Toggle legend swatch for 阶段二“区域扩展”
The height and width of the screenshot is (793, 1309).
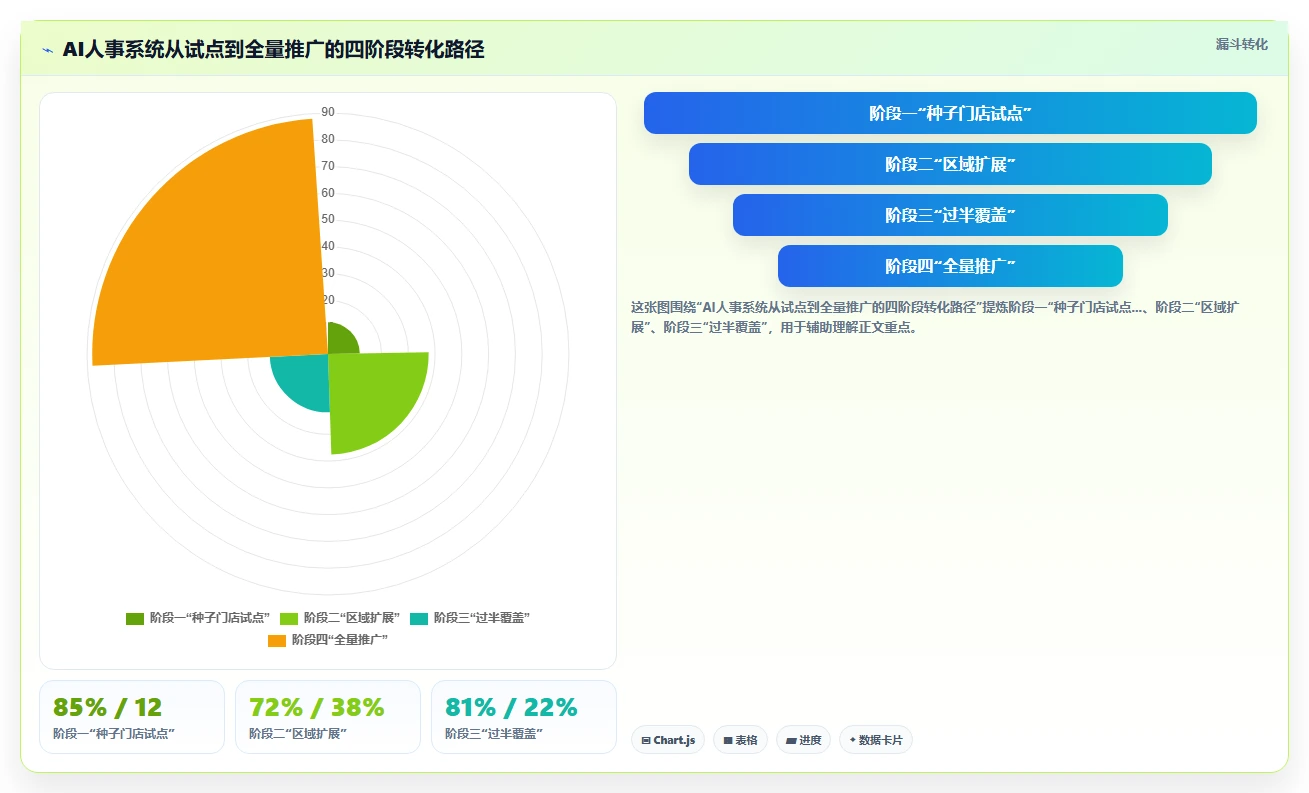289,618
